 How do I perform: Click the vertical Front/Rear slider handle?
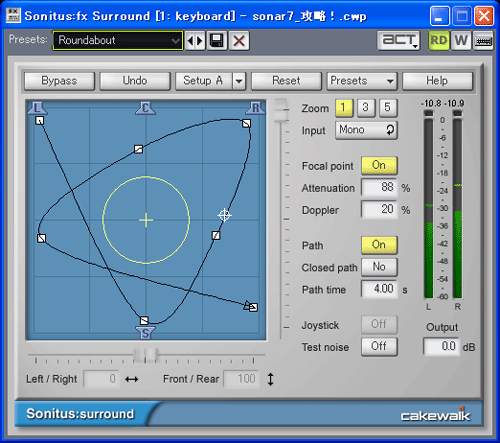(x=281, y=110)
